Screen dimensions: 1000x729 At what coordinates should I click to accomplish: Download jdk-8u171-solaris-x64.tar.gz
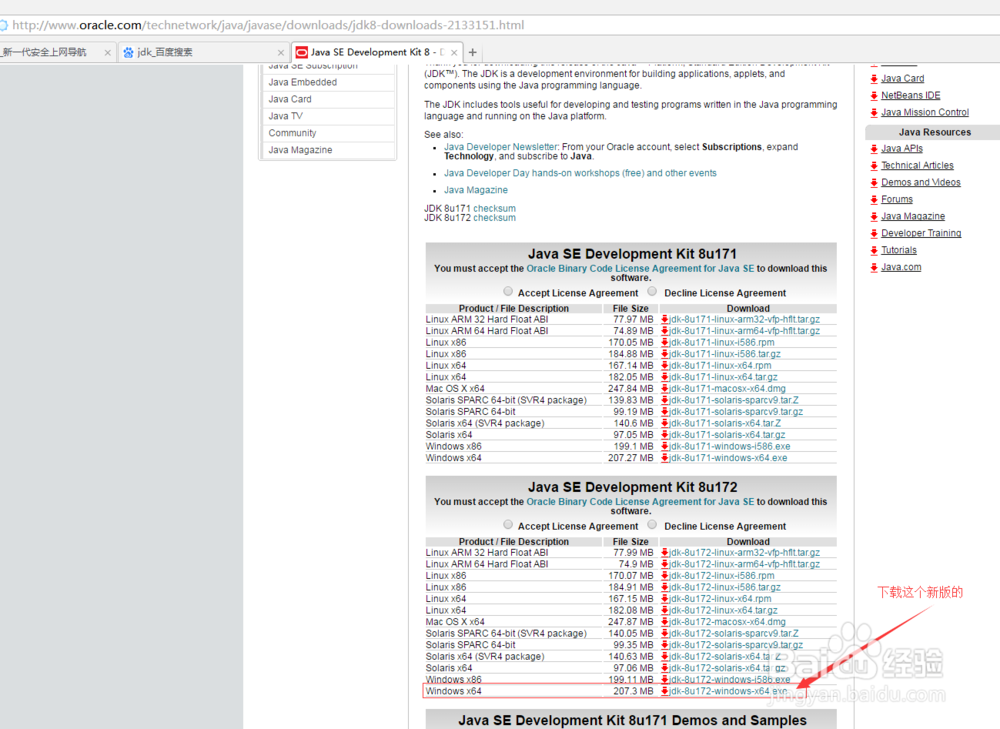point(727,435)
